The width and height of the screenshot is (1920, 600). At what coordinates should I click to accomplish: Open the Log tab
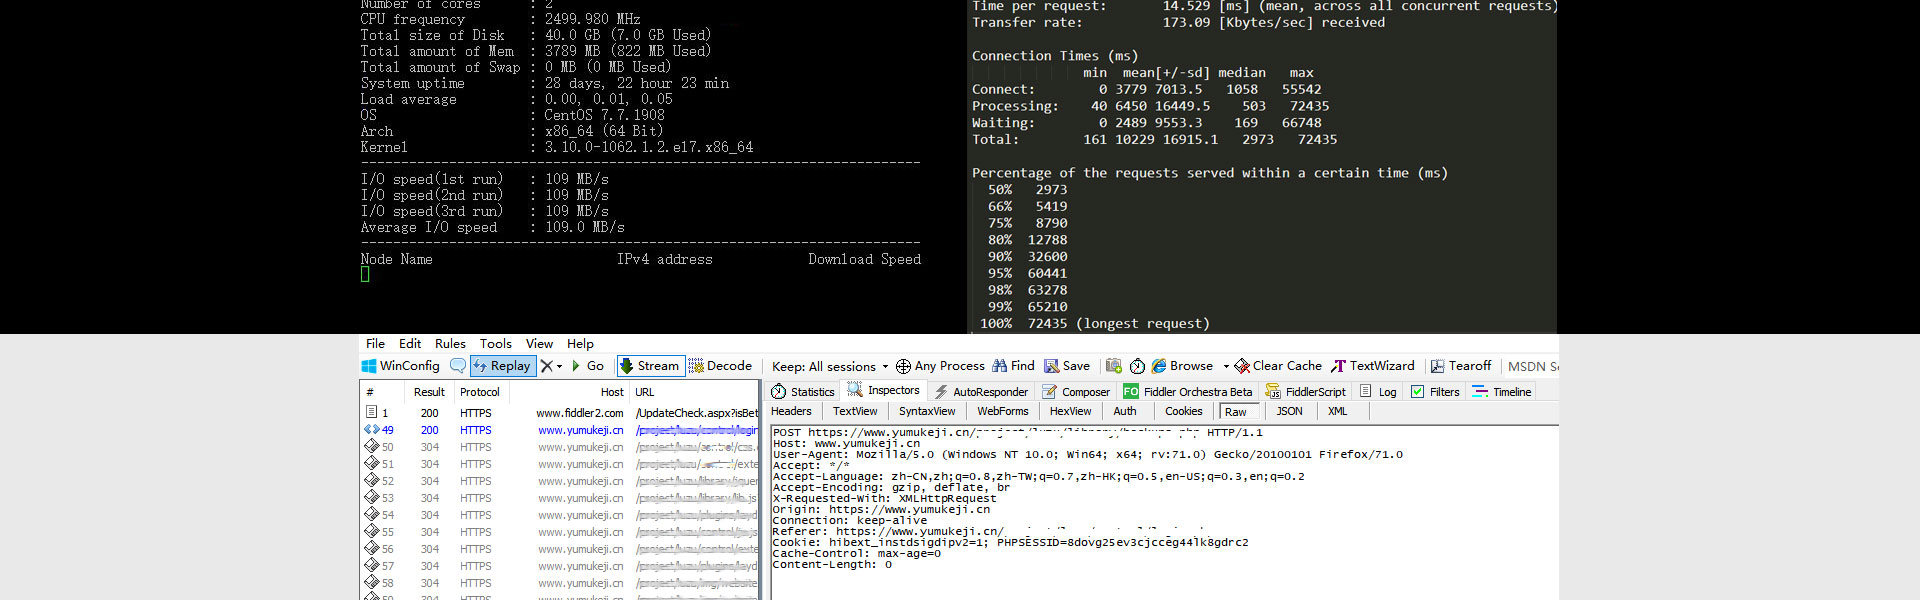(1378, 392)
